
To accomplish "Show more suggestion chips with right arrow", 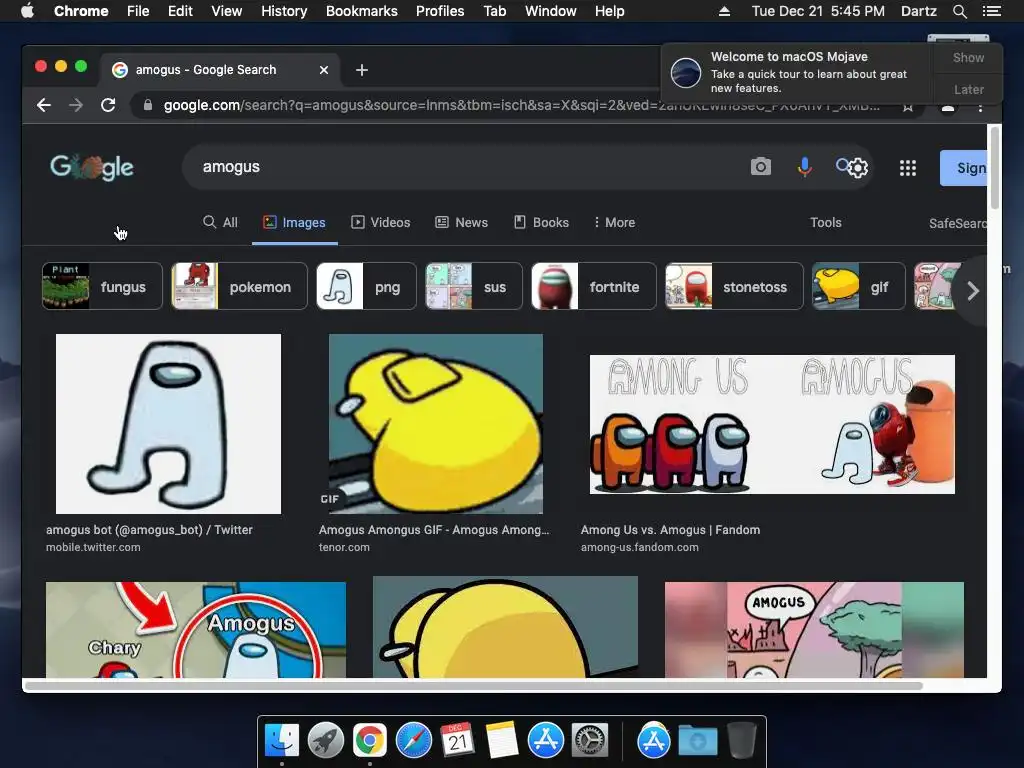I will 973,291.
